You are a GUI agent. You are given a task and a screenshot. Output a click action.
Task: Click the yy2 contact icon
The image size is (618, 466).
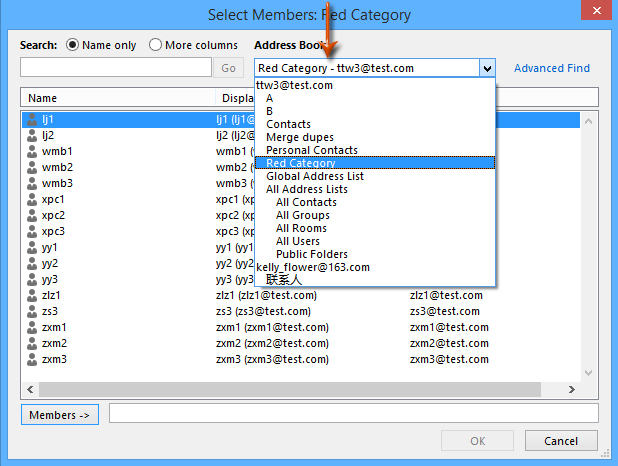(32, 264)
